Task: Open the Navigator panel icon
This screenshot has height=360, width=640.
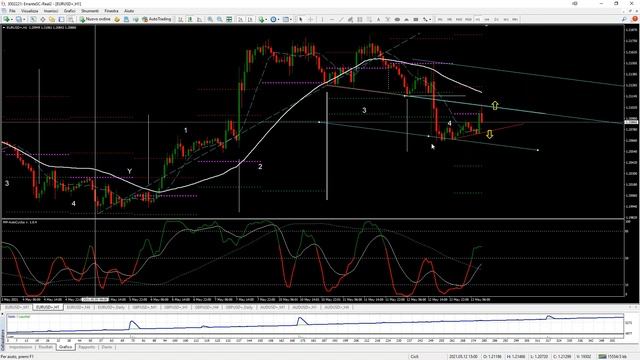Action: point(52,19)
